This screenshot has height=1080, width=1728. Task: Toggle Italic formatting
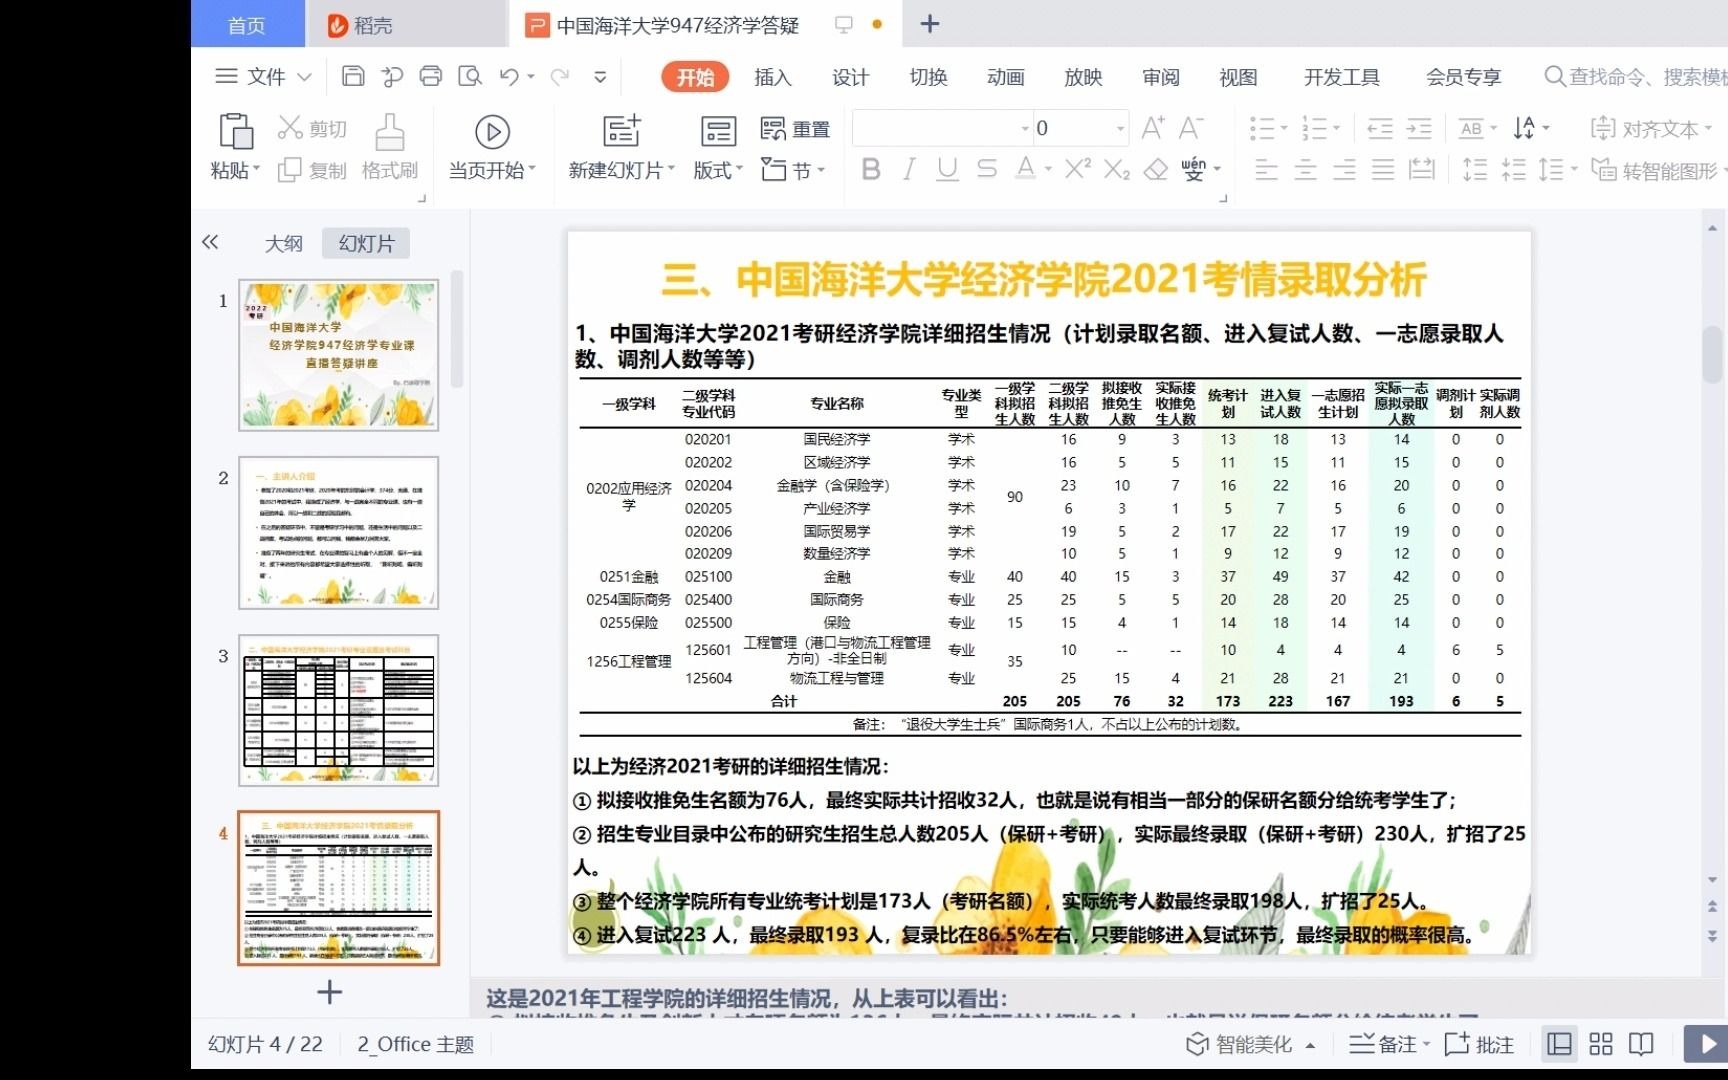[909, 169]
